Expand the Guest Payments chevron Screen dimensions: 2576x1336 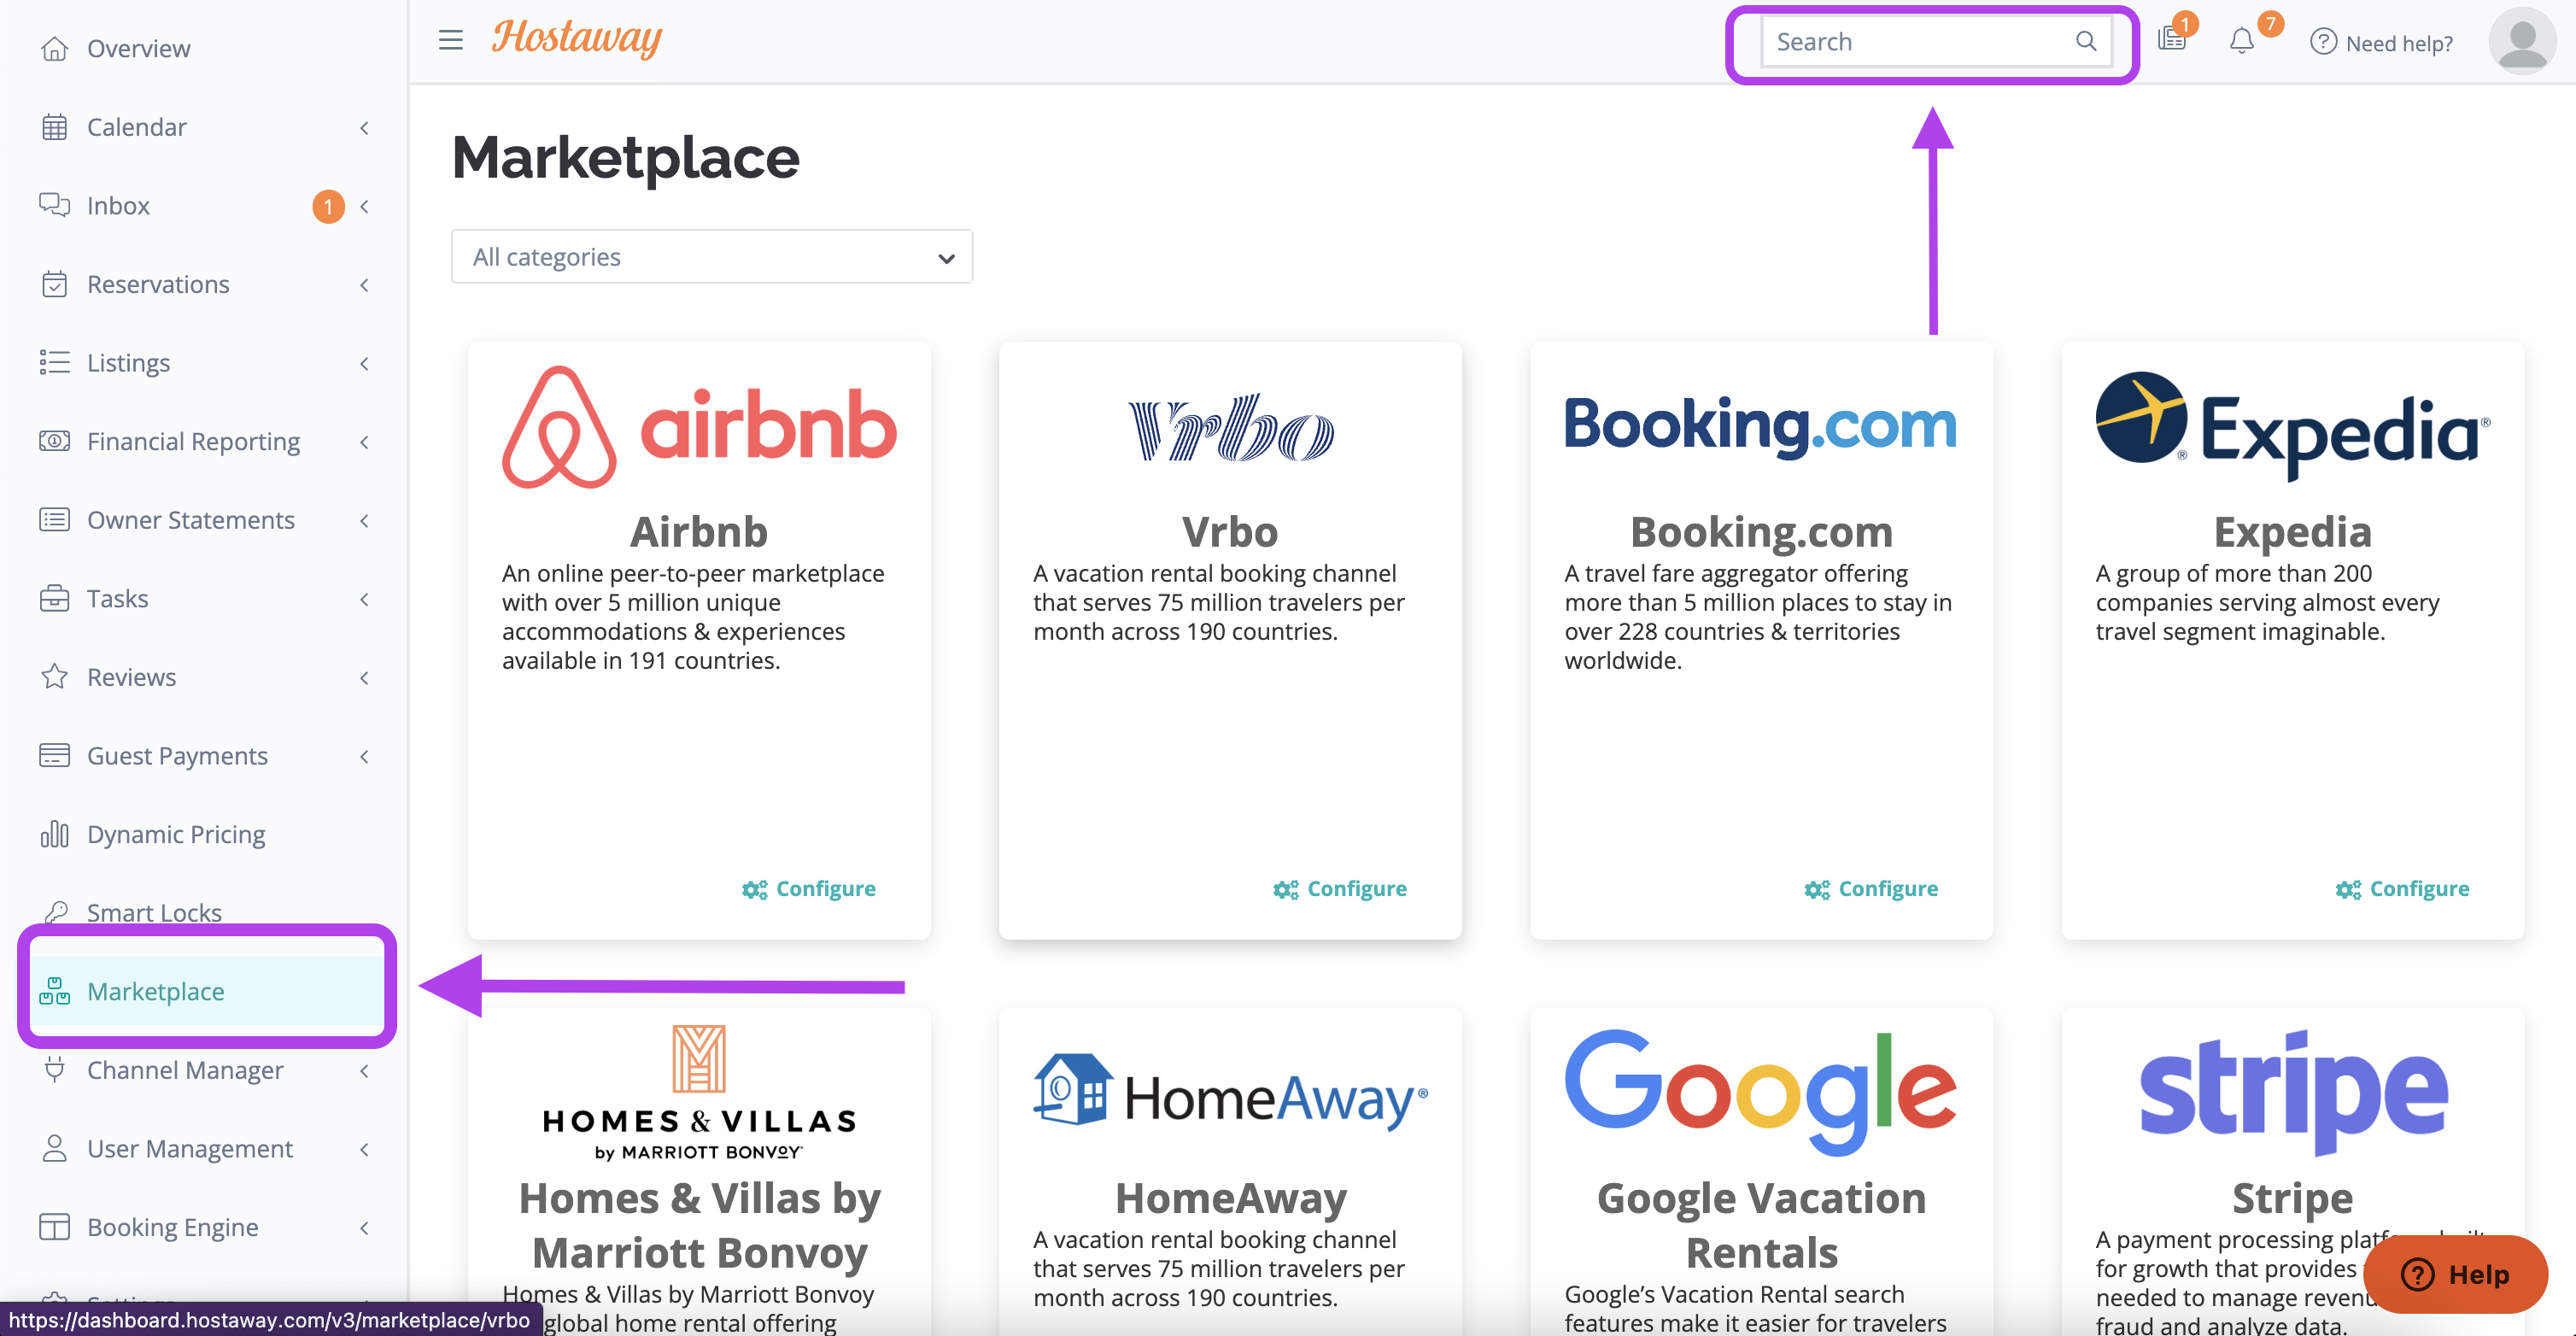coord(364,756)
